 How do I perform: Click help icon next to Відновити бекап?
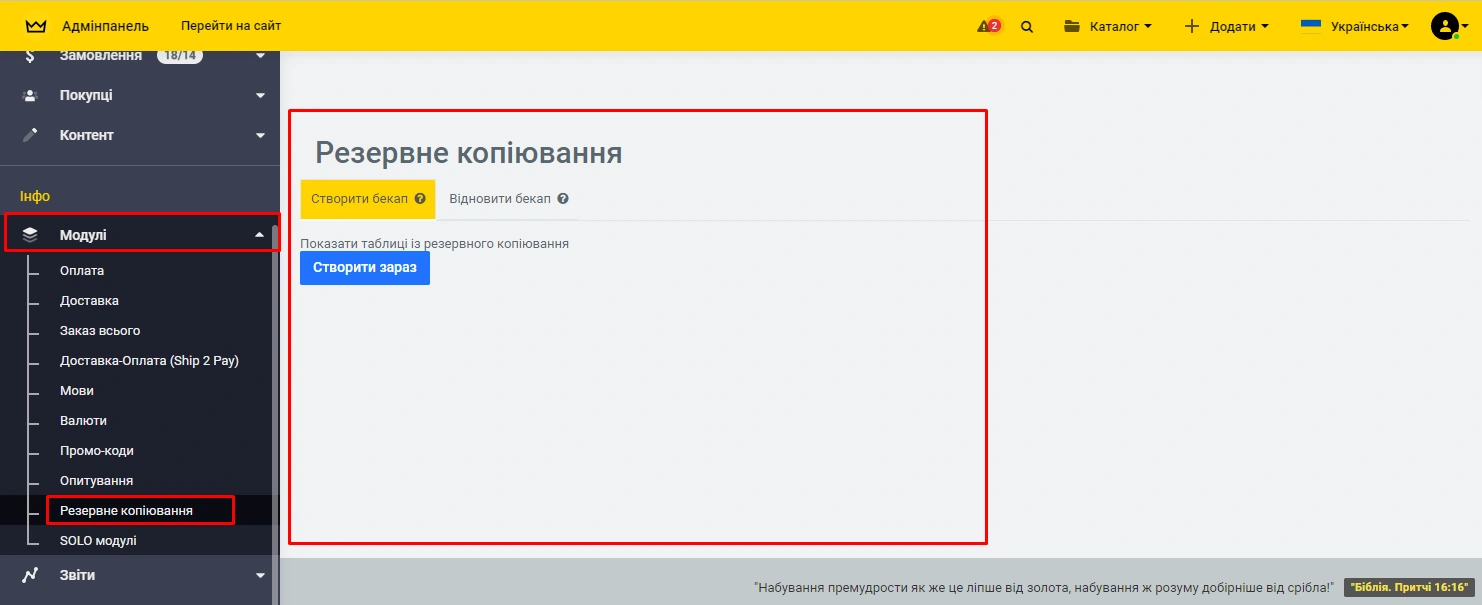tap(563, 199)
